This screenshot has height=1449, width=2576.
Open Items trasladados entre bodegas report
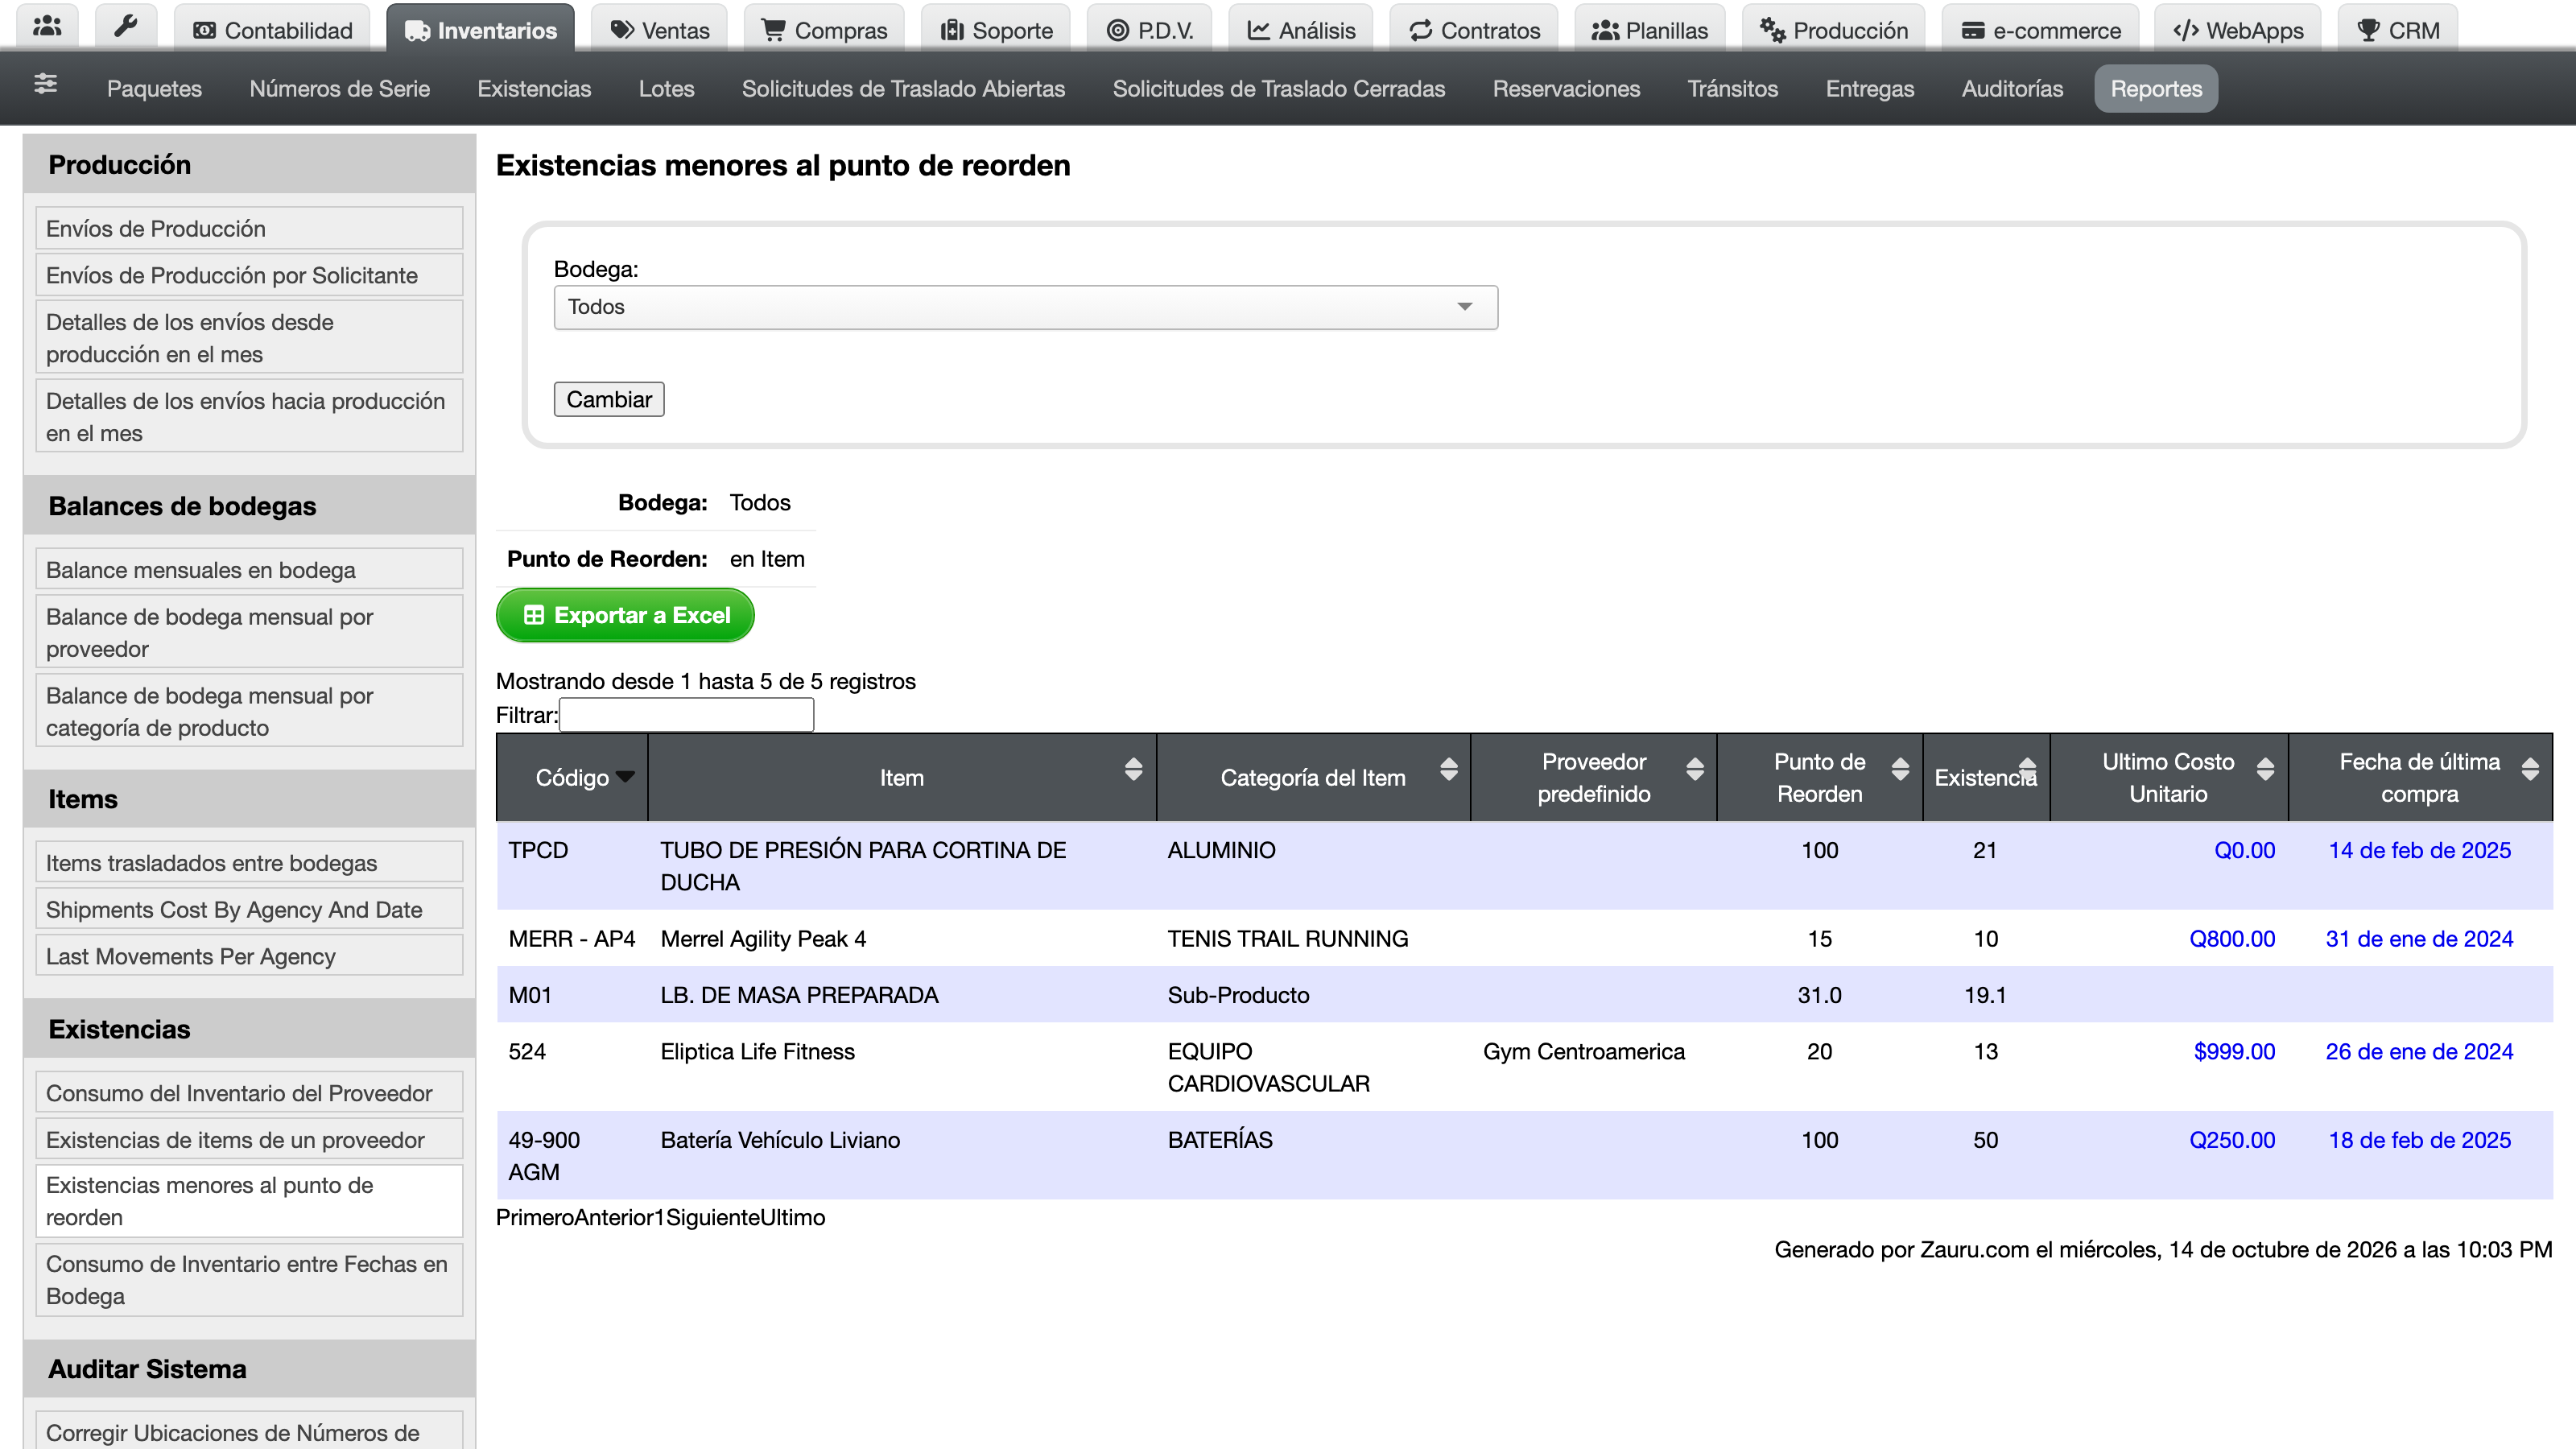click(249, 862)
